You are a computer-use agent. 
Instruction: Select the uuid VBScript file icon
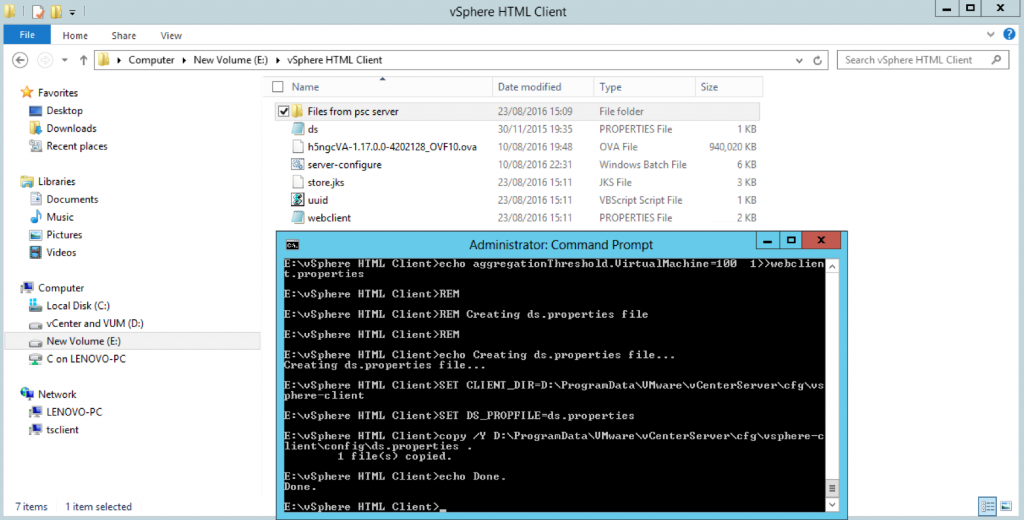[298, 200]
